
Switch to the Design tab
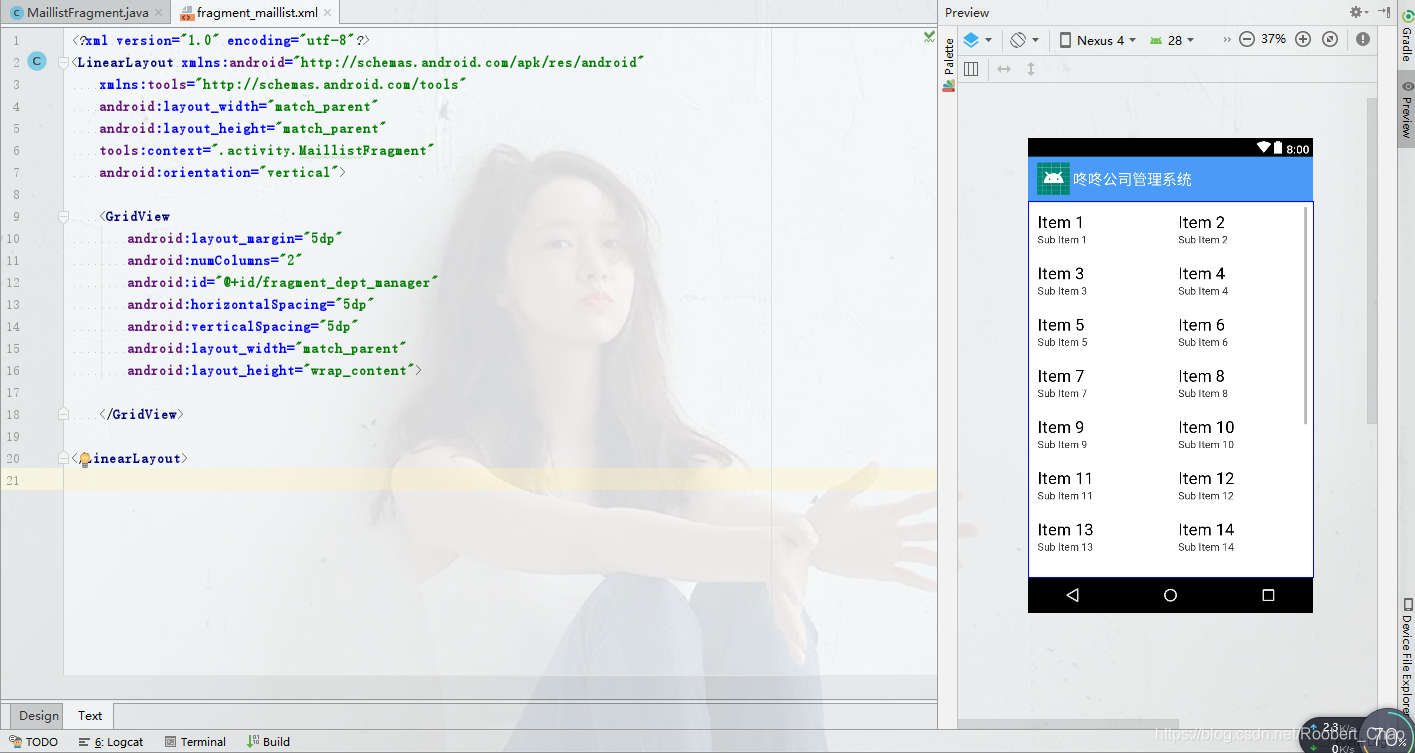click(39, 715)
